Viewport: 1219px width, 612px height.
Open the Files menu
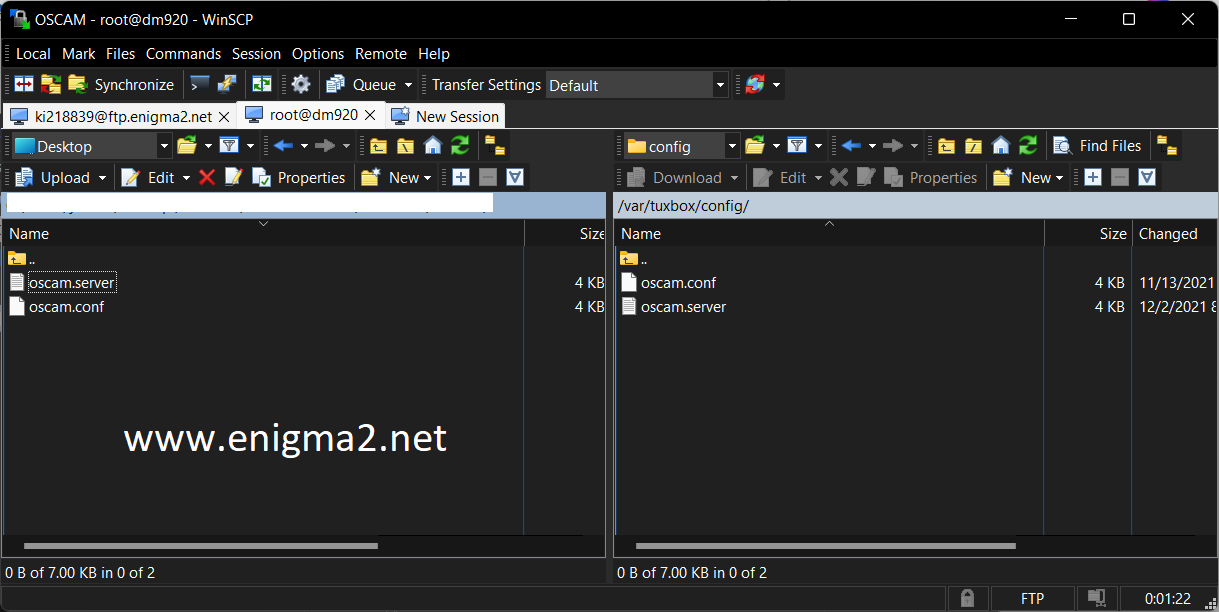(121, 54)
